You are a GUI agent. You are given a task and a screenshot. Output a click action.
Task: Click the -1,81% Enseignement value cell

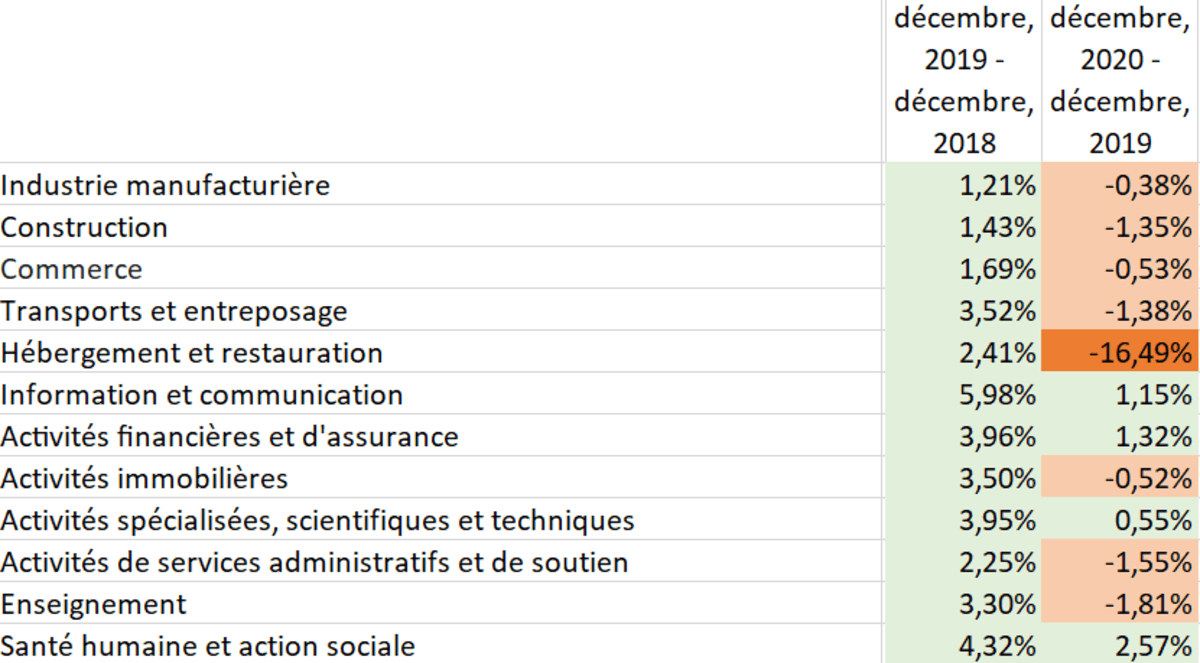[1120, 605]
